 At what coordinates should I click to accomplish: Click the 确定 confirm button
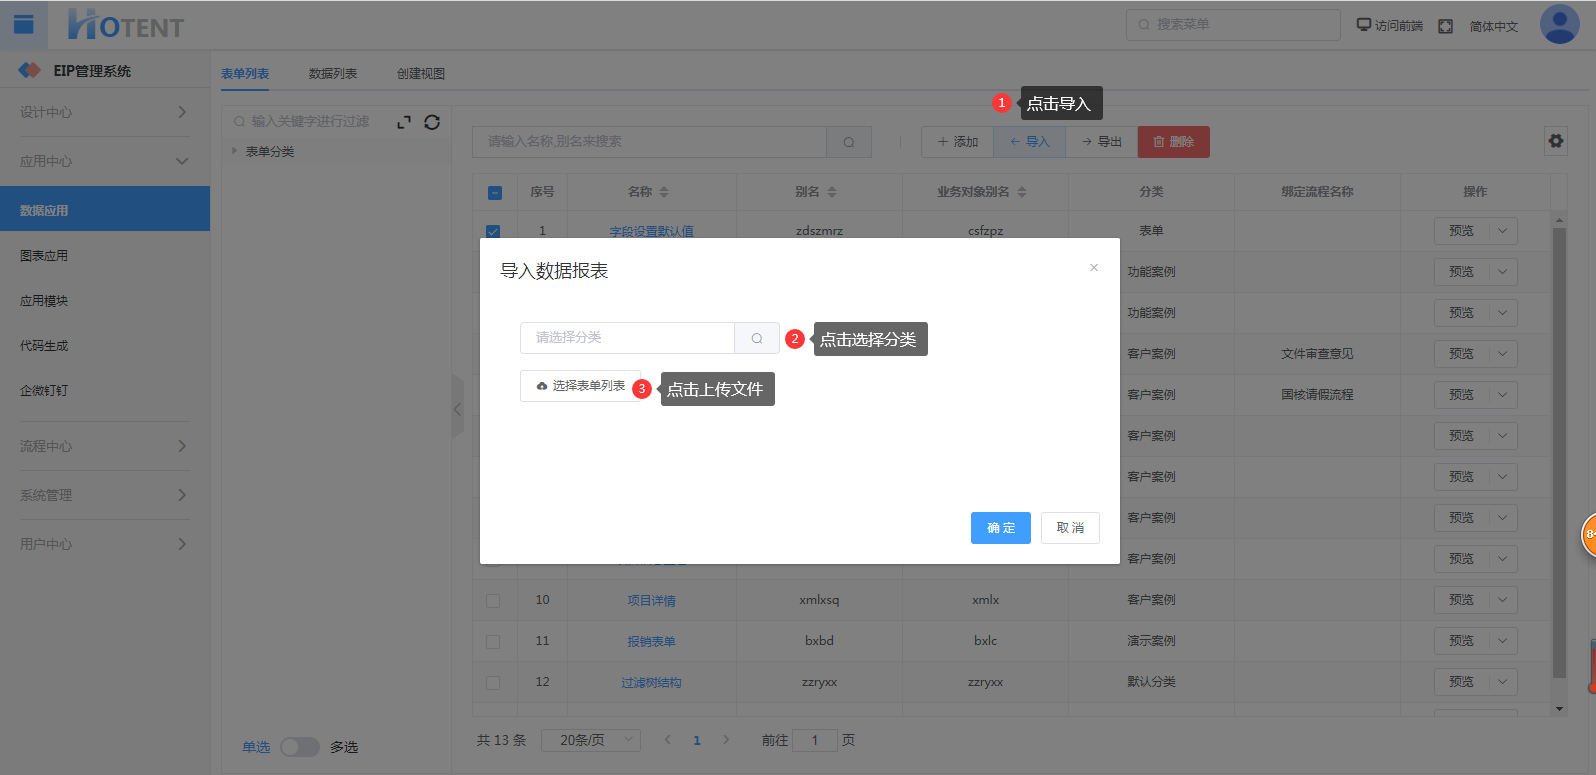1000,528
